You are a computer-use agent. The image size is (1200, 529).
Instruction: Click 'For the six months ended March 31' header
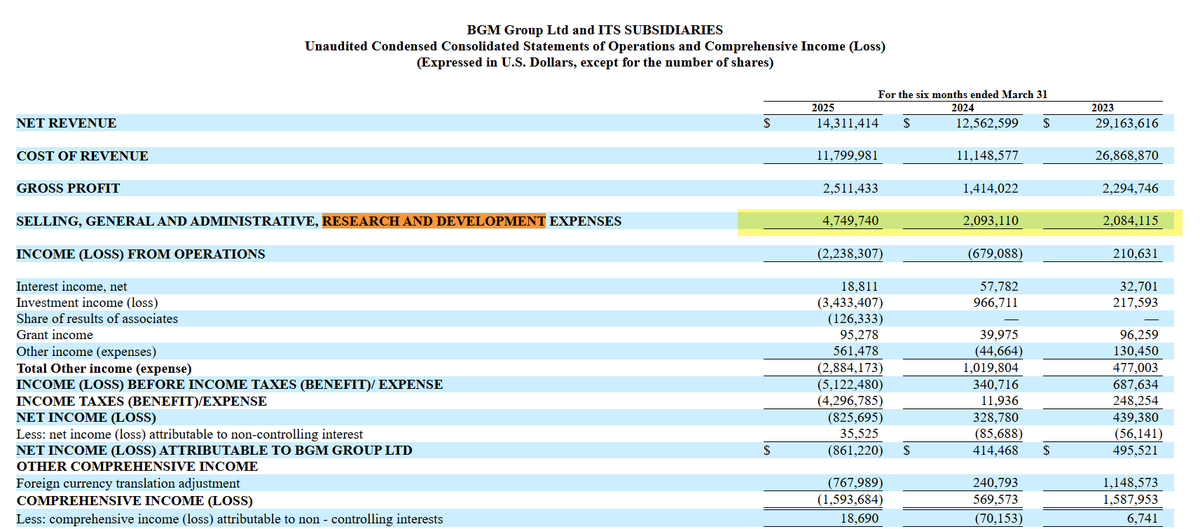962,94
